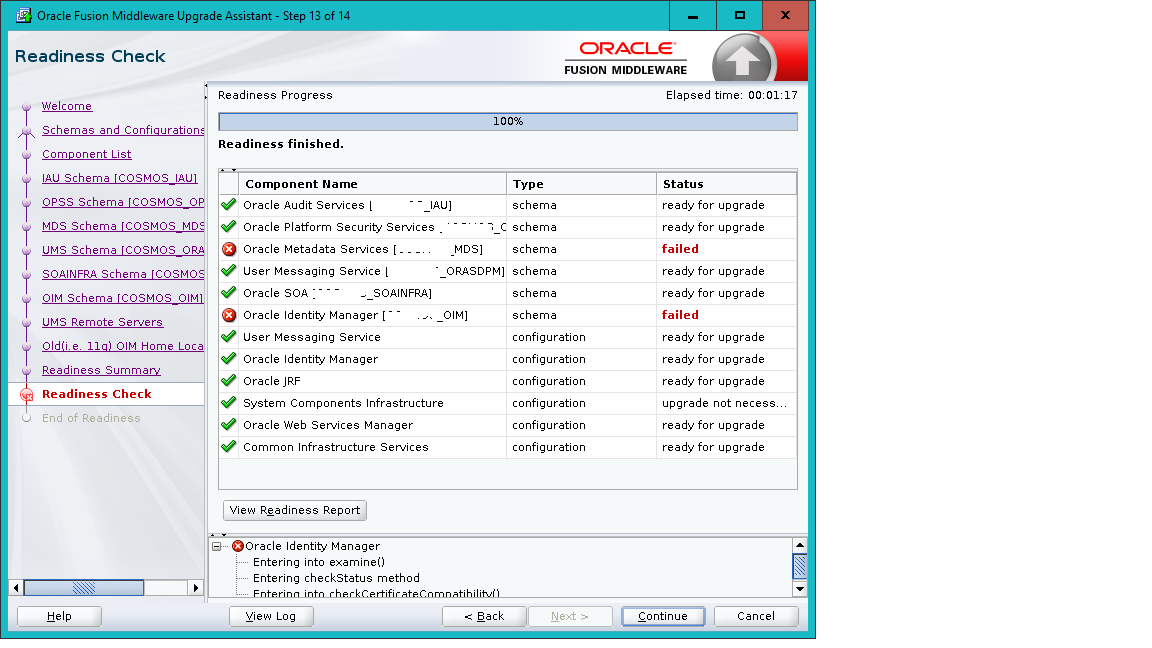Open the UMS Schema step
Image resolution: width=1152 pixels, height=648 pixels.
(123, 251)
